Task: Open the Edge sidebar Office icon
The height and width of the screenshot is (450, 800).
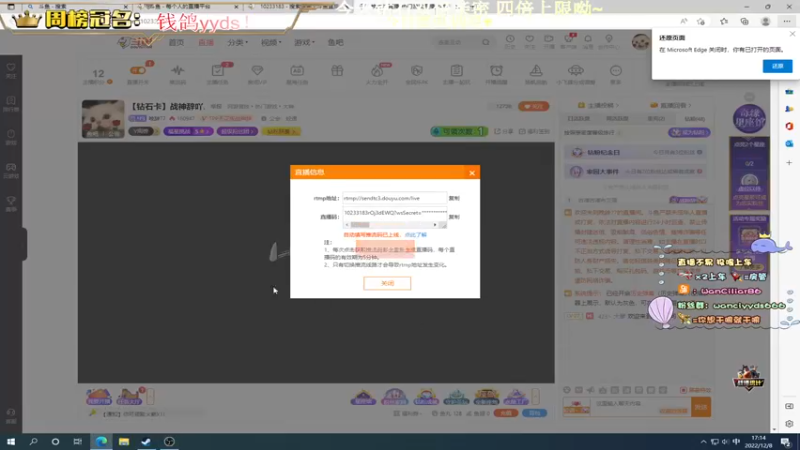Action: click(789, 126)
